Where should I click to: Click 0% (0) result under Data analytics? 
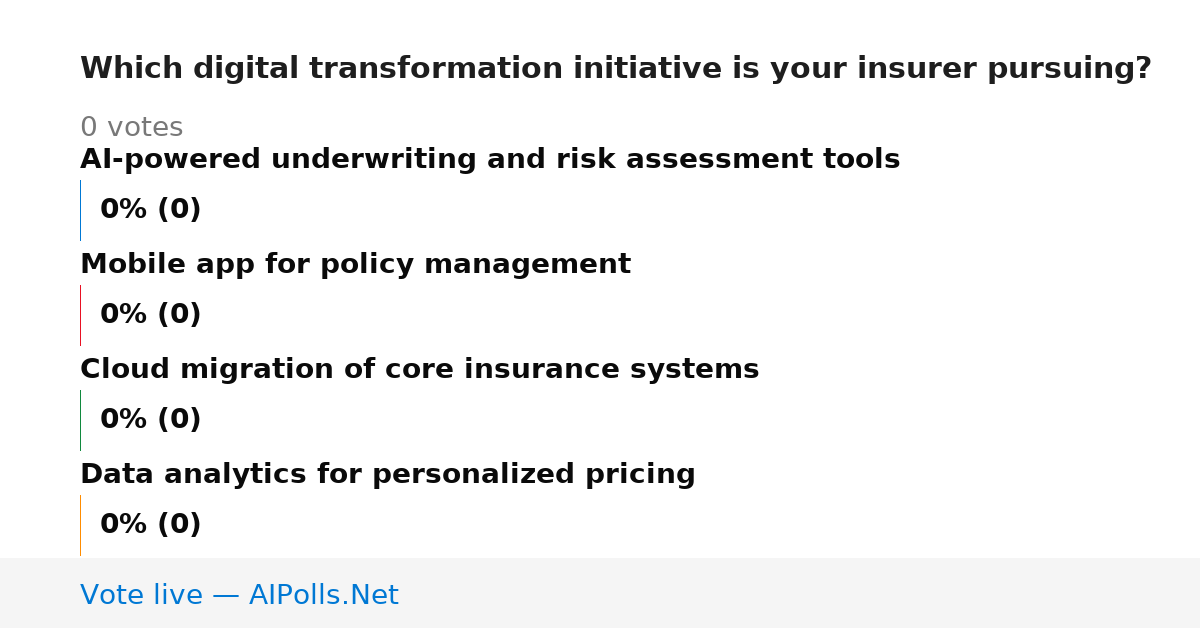150,525
